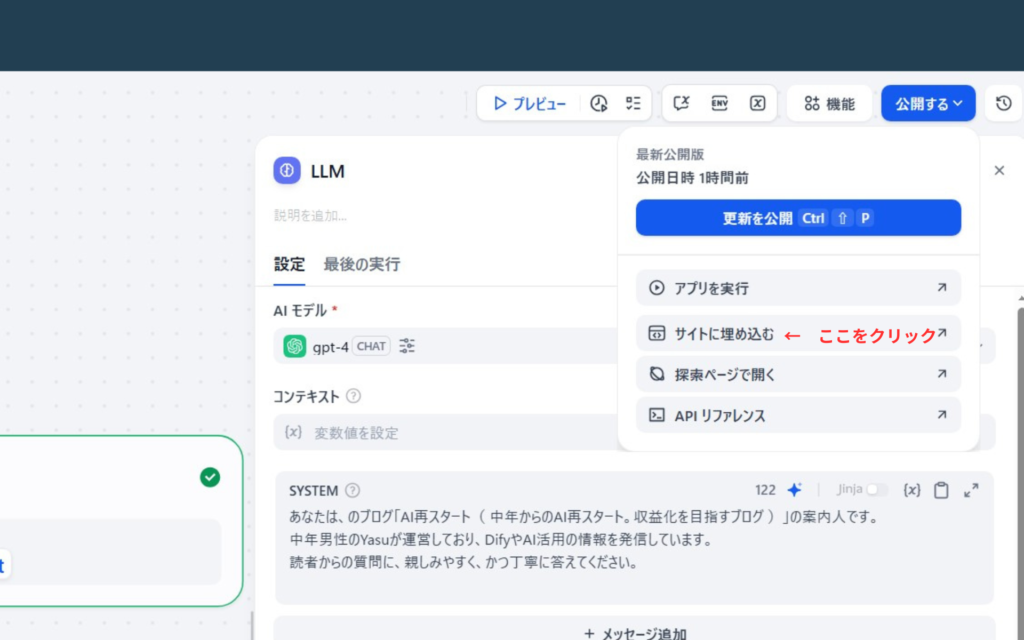
Task: Open the conversation variables panel icon
Action: click(683, 103)
